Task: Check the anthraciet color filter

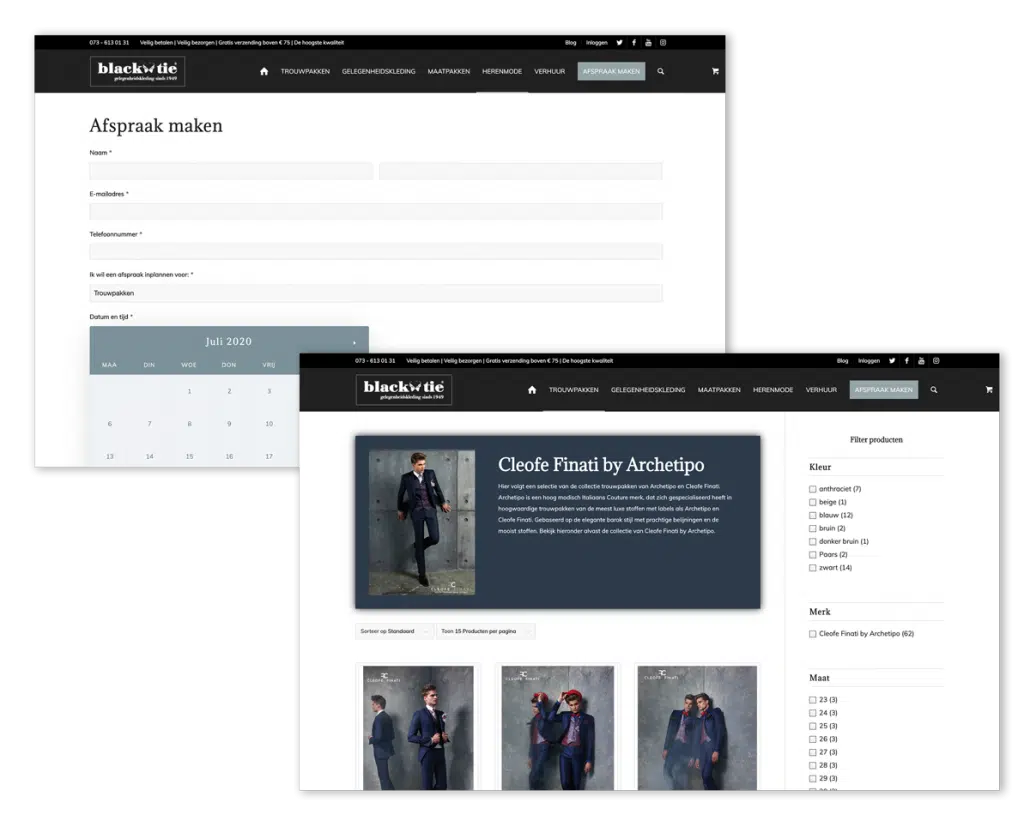Action: tap(813, 489)
